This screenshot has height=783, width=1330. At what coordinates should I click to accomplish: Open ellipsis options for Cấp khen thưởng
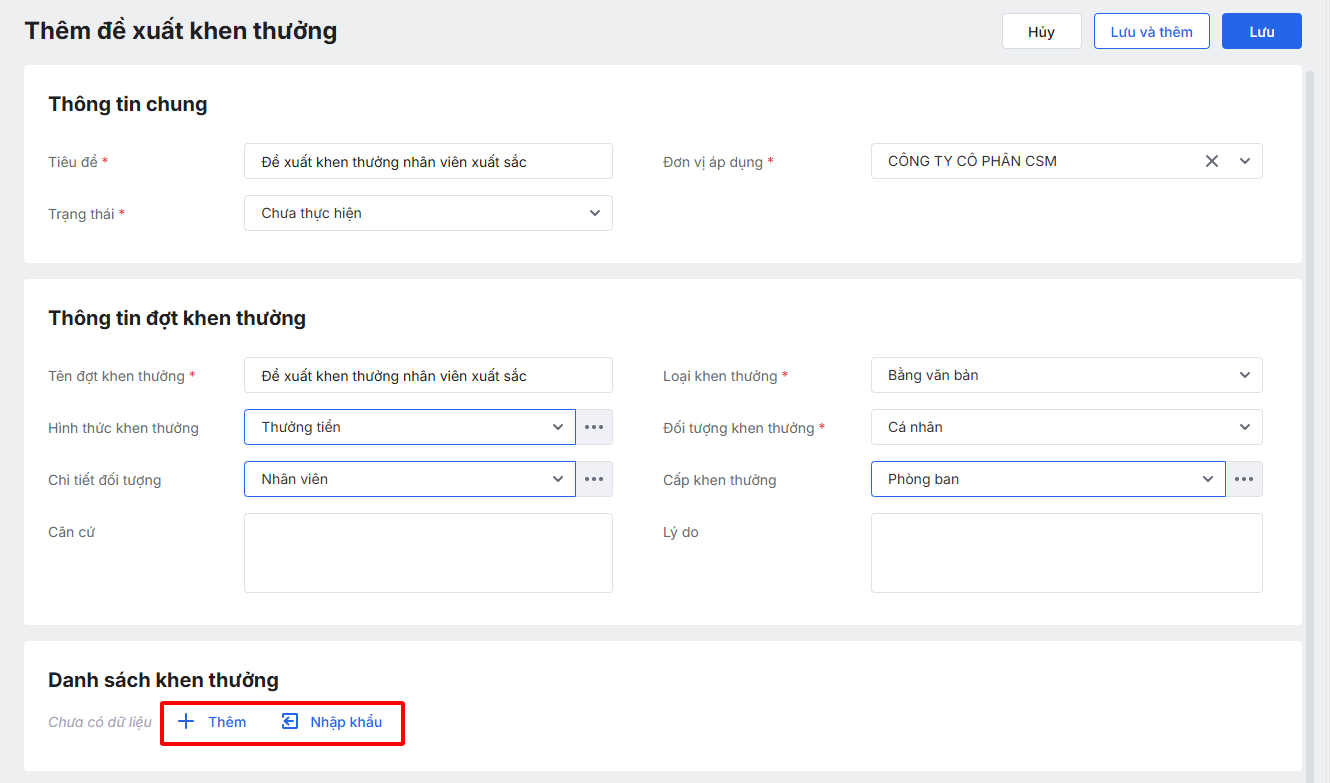click(1244, 479)
